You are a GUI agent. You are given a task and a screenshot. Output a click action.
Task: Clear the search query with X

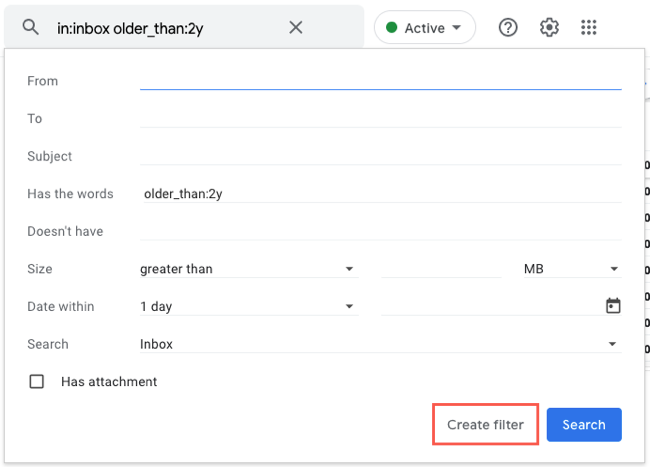tap(296, 28)
